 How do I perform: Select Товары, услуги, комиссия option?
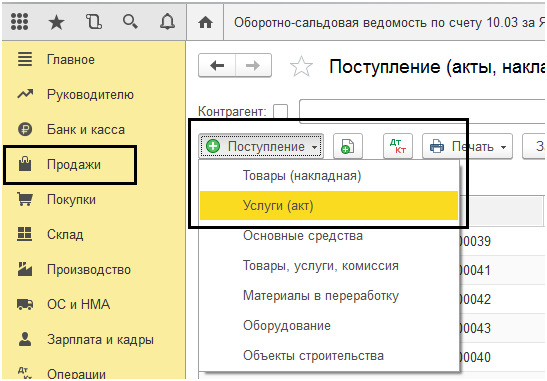click(329, 266)
